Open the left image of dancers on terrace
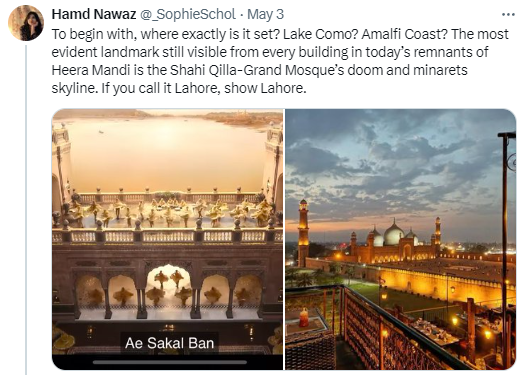The image size is (530, 375). pyautogui.click(x=167, y=239)
